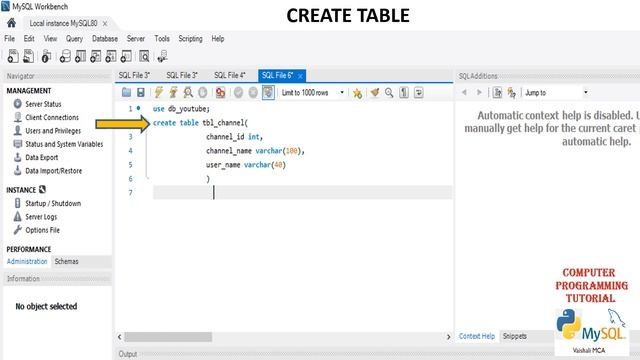This screenshot has width=640, height=360.
Task: Switch to the SQL File 4* tab
Action: (230, 76)
